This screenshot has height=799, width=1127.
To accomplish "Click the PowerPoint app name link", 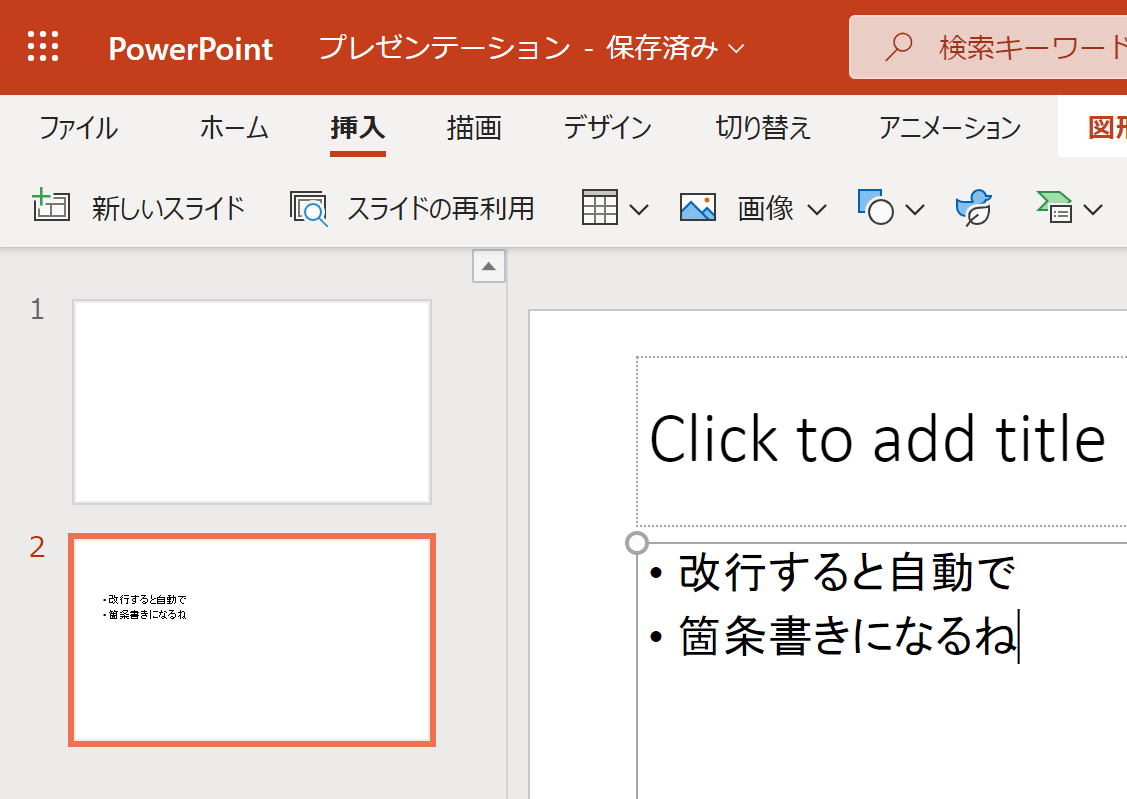I will click(x=190, y=49).
